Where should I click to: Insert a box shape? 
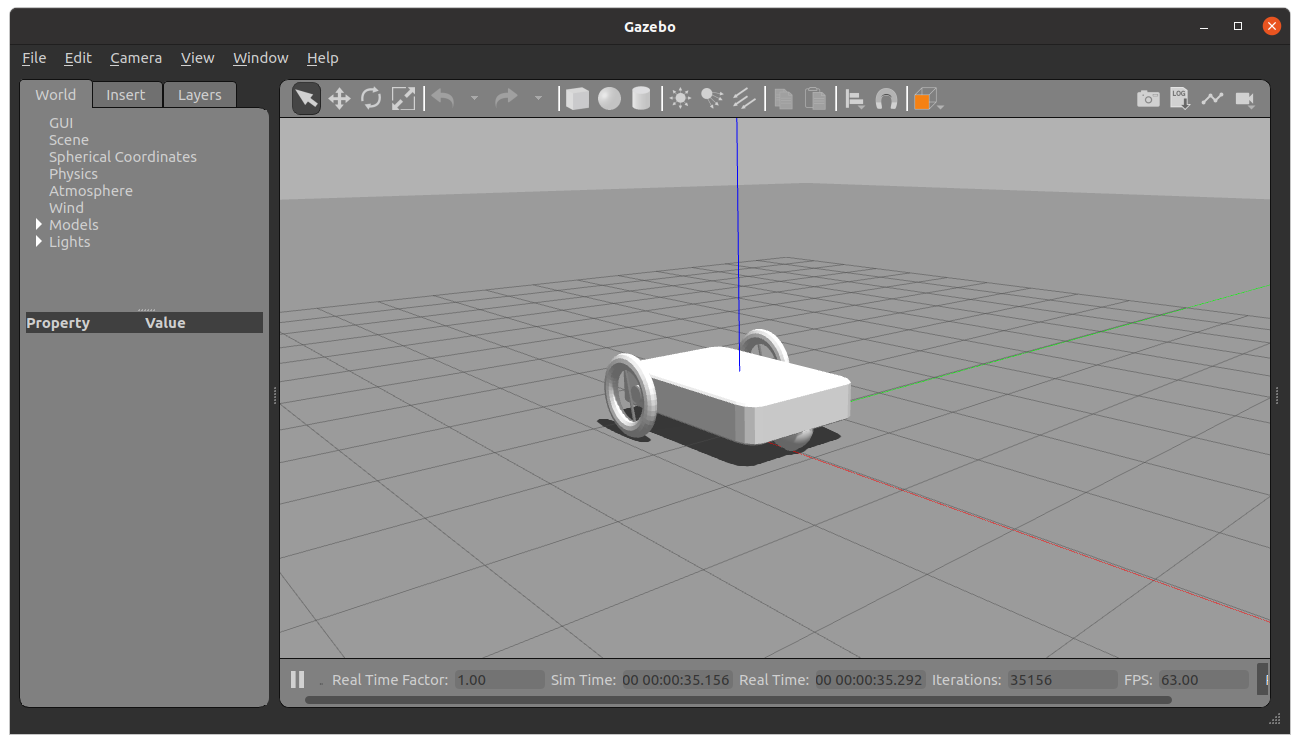point(577,98)
